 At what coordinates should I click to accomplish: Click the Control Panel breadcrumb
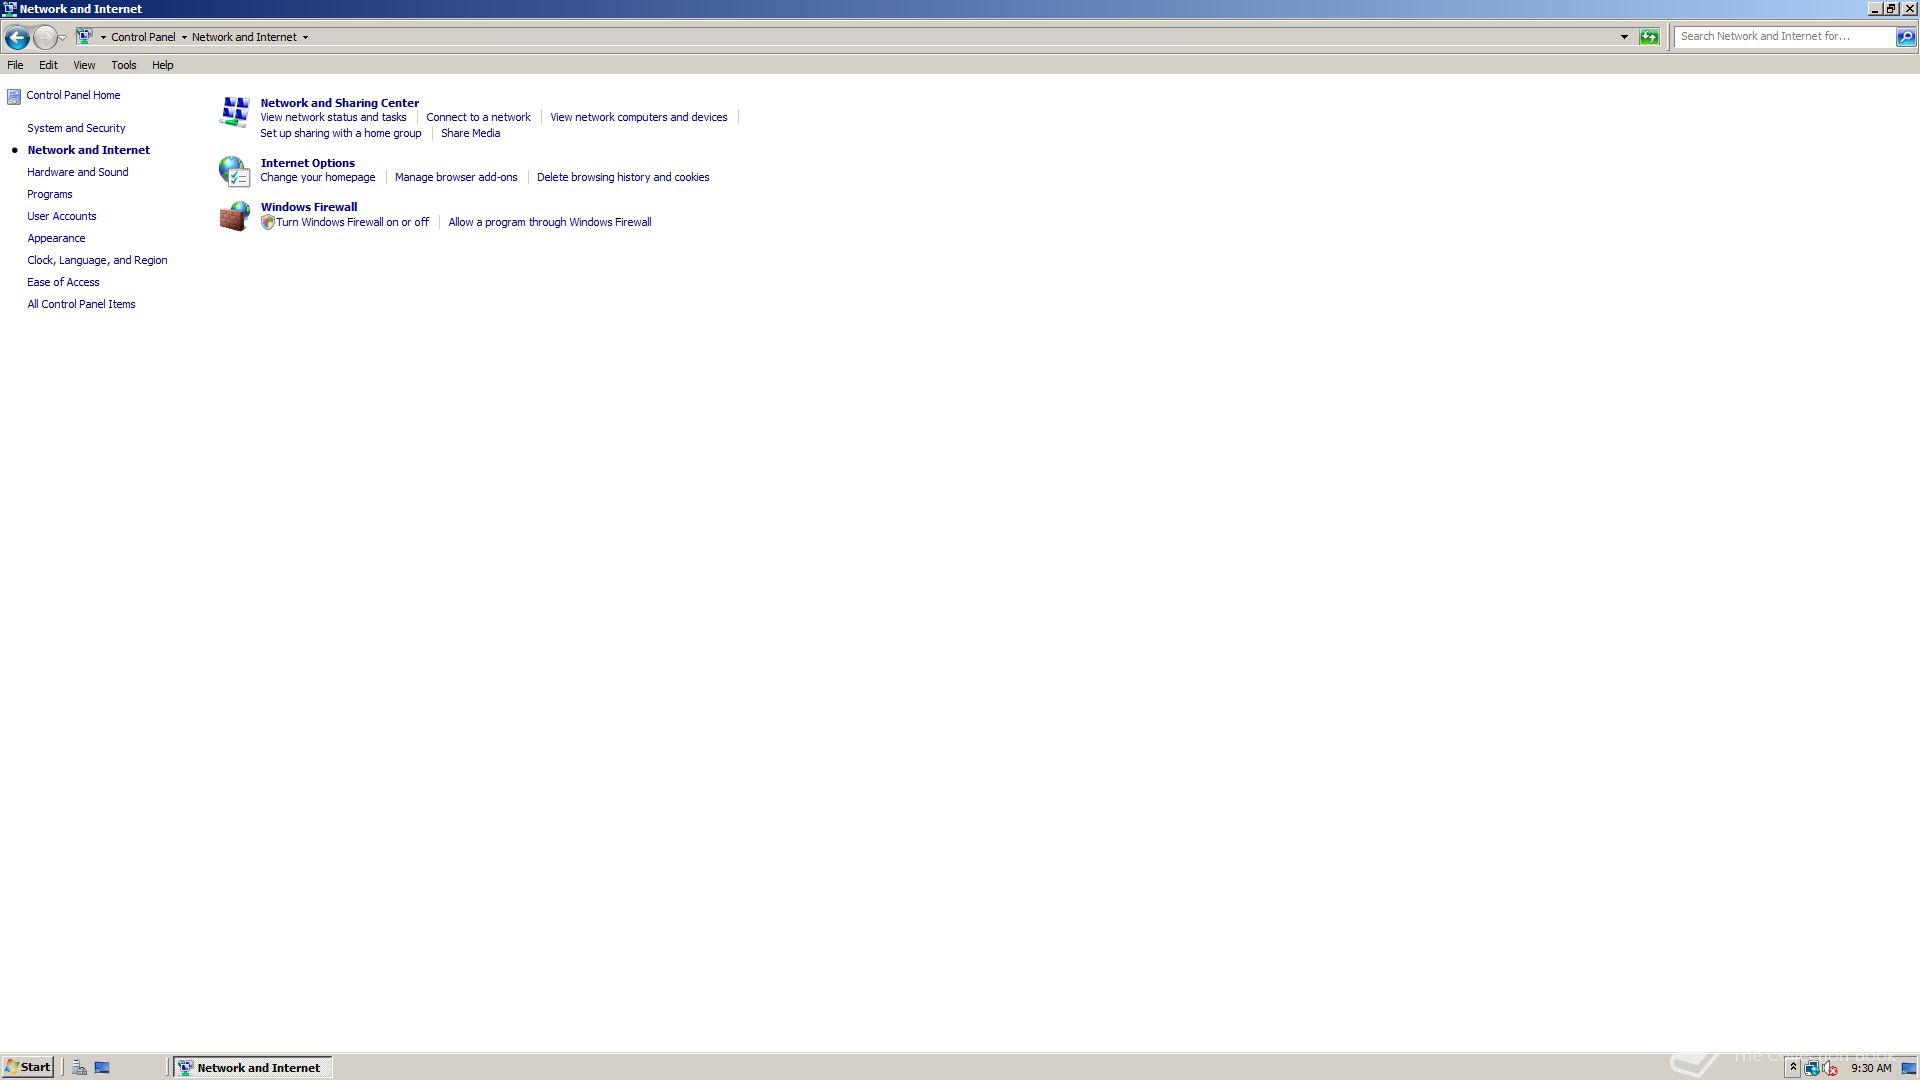point(143,37)
